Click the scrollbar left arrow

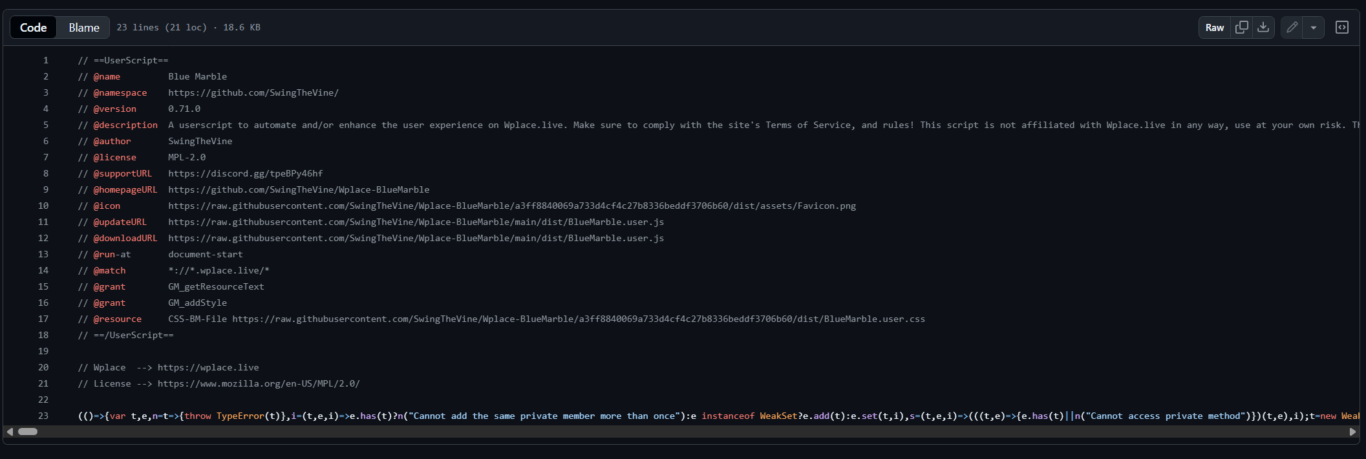(9, 431)
